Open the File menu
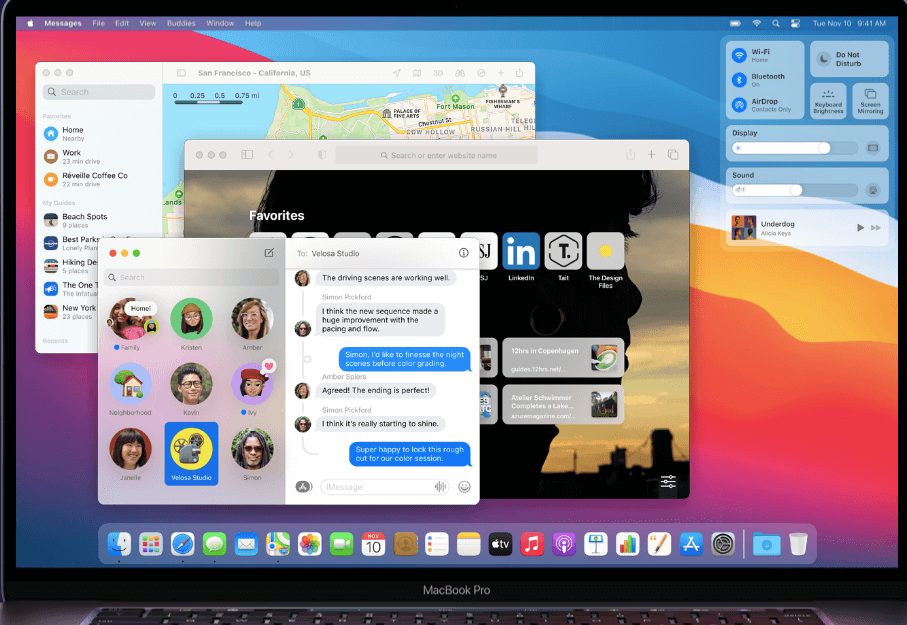Image resolution: width=907 pixels, height=625 pixels. [98, 23]
